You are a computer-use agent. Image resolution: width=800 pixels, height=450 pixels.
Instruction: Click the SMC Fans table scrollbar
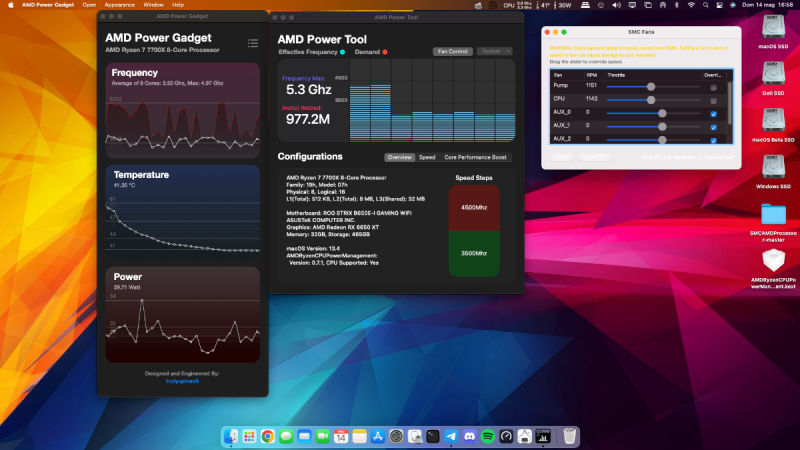point(730,102)
